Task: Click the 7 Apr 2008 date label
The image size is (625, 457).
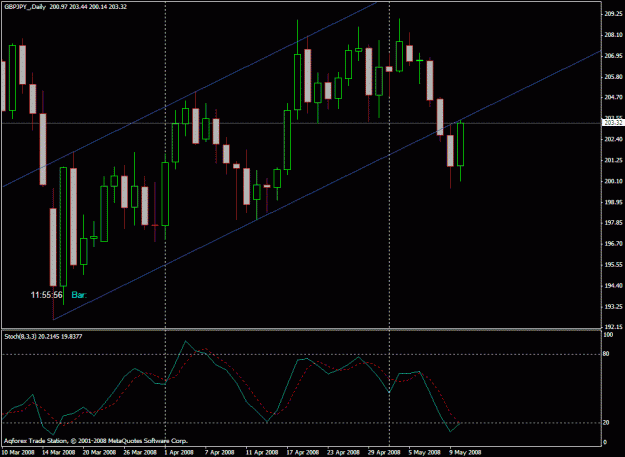Action: 220,453
